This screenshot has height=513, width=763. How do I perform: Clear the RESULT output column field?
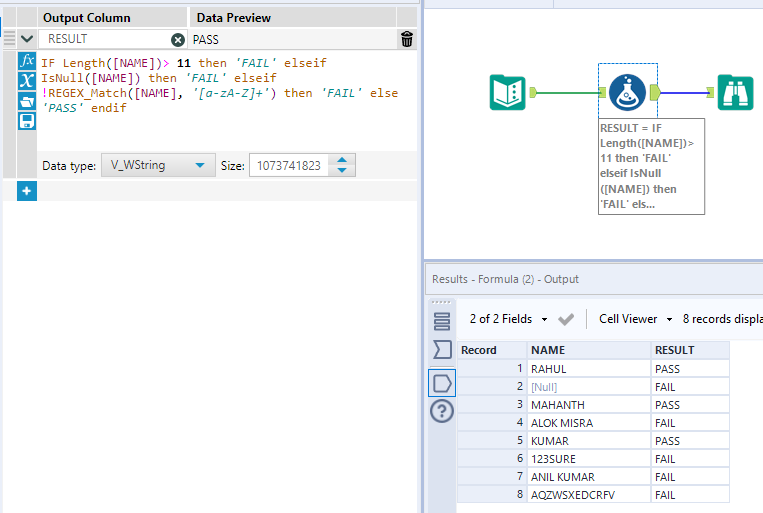click(x=178, y=39)
